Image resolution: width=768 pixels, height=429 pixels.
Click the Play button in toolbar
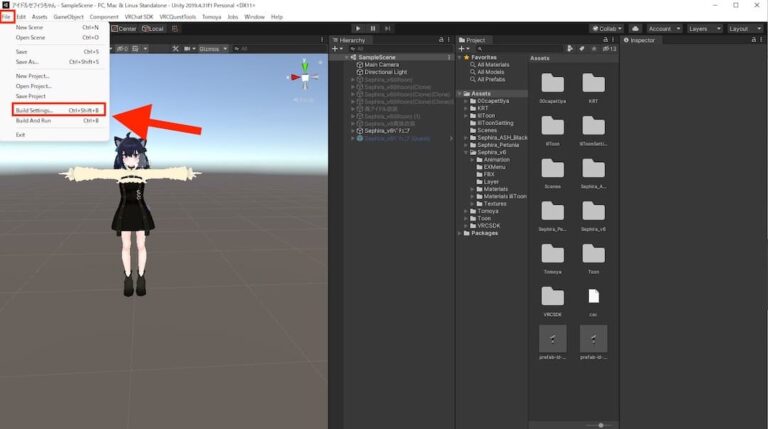358,28
